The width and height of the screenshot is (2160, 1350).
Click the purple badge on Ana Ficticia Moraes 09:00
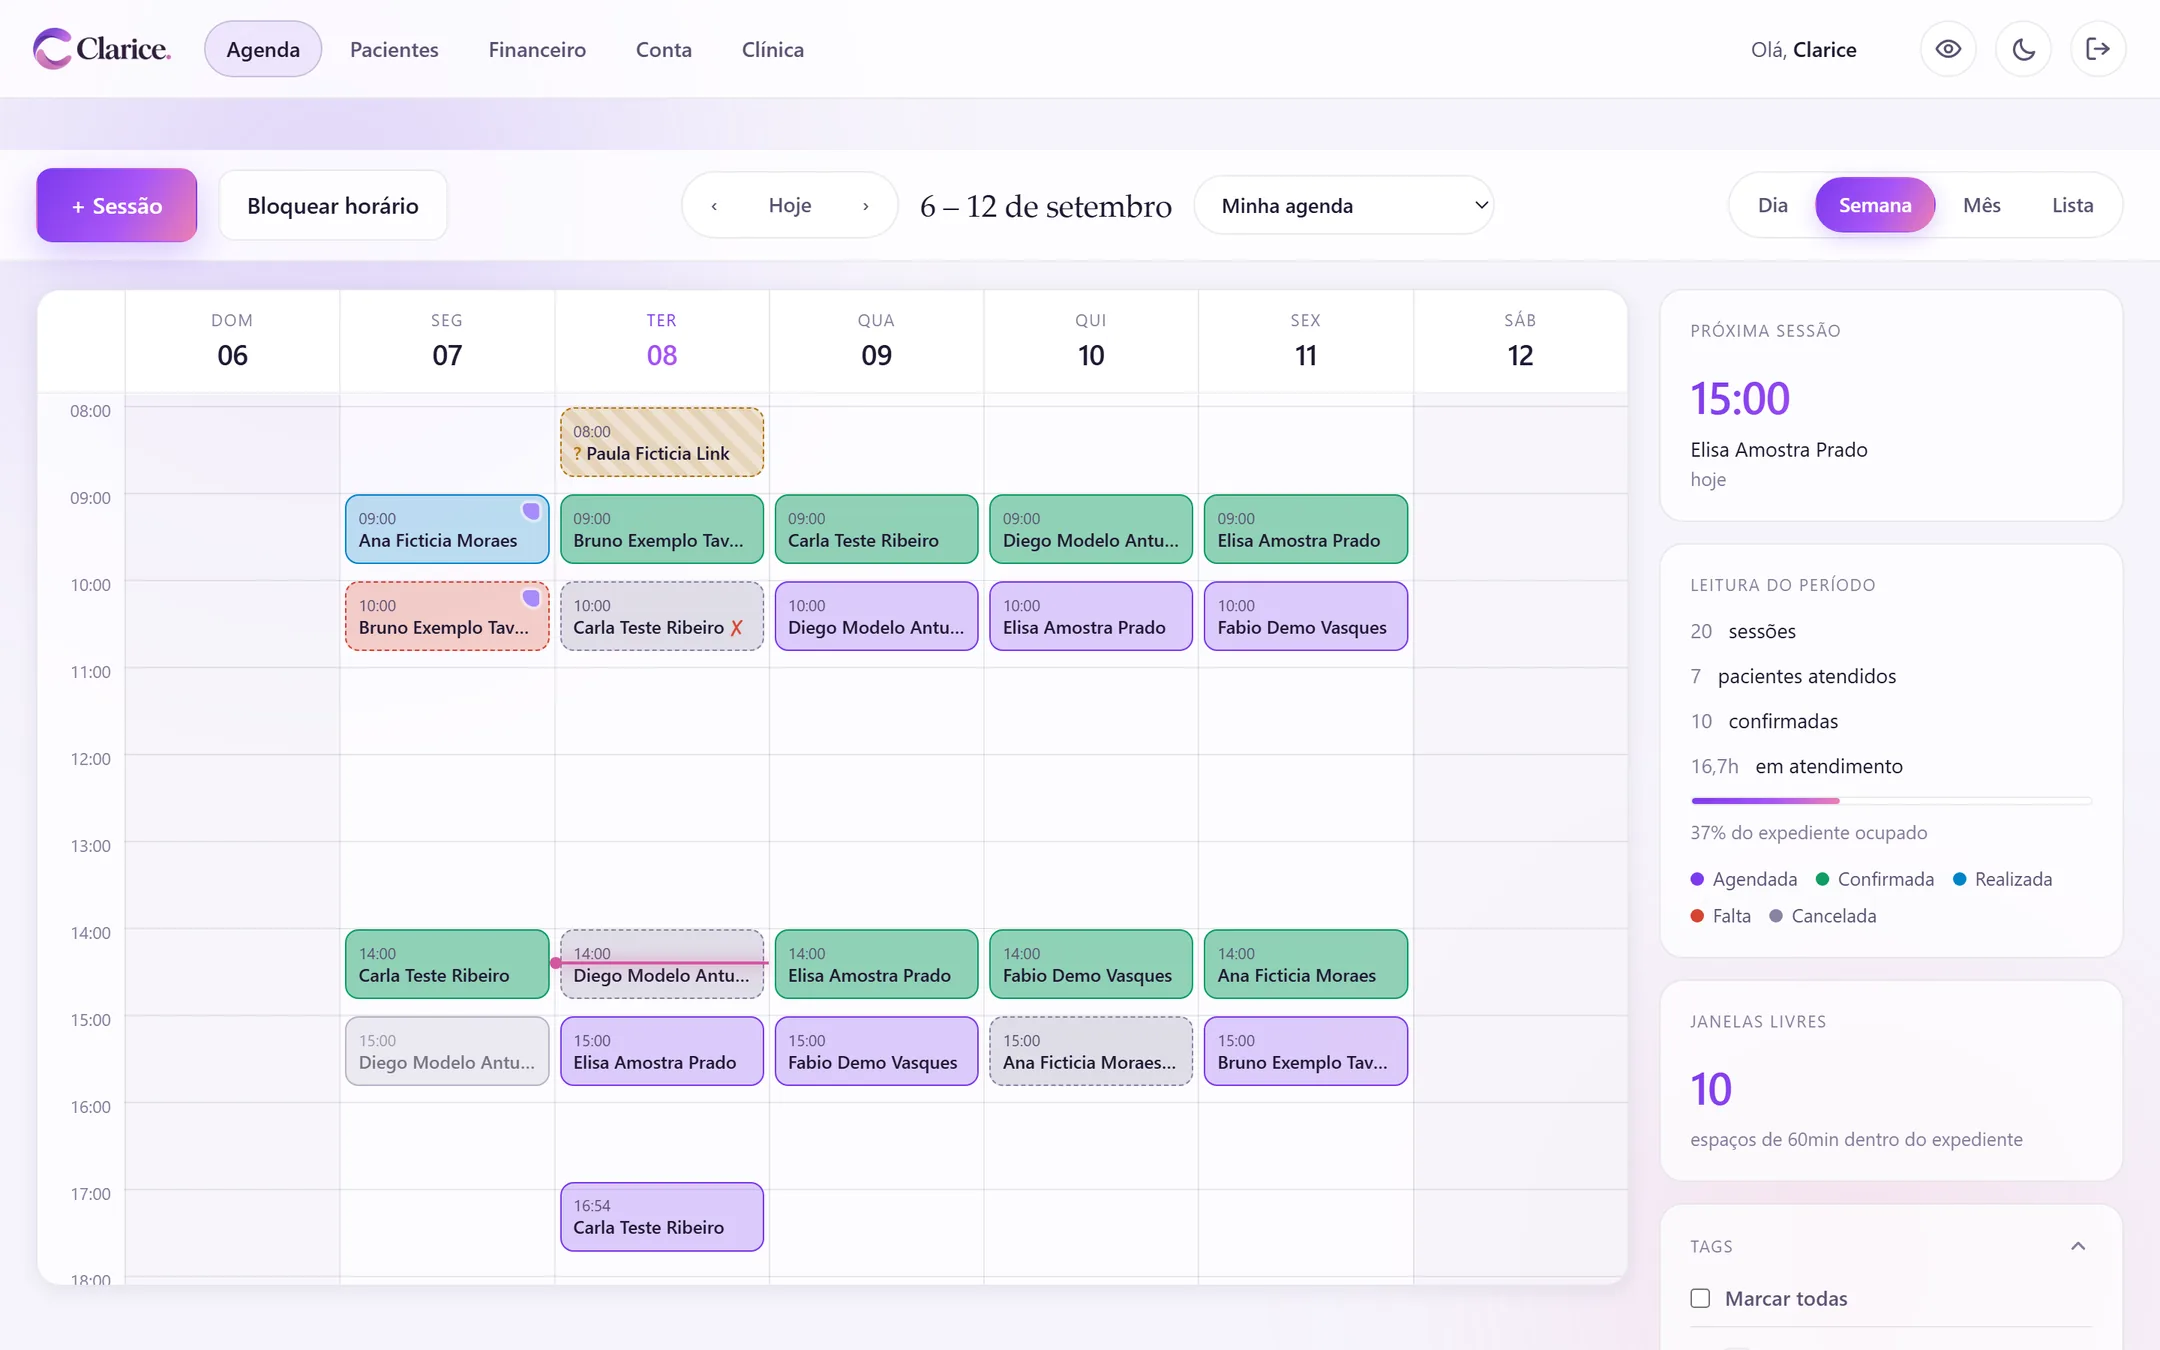(531, 511)
